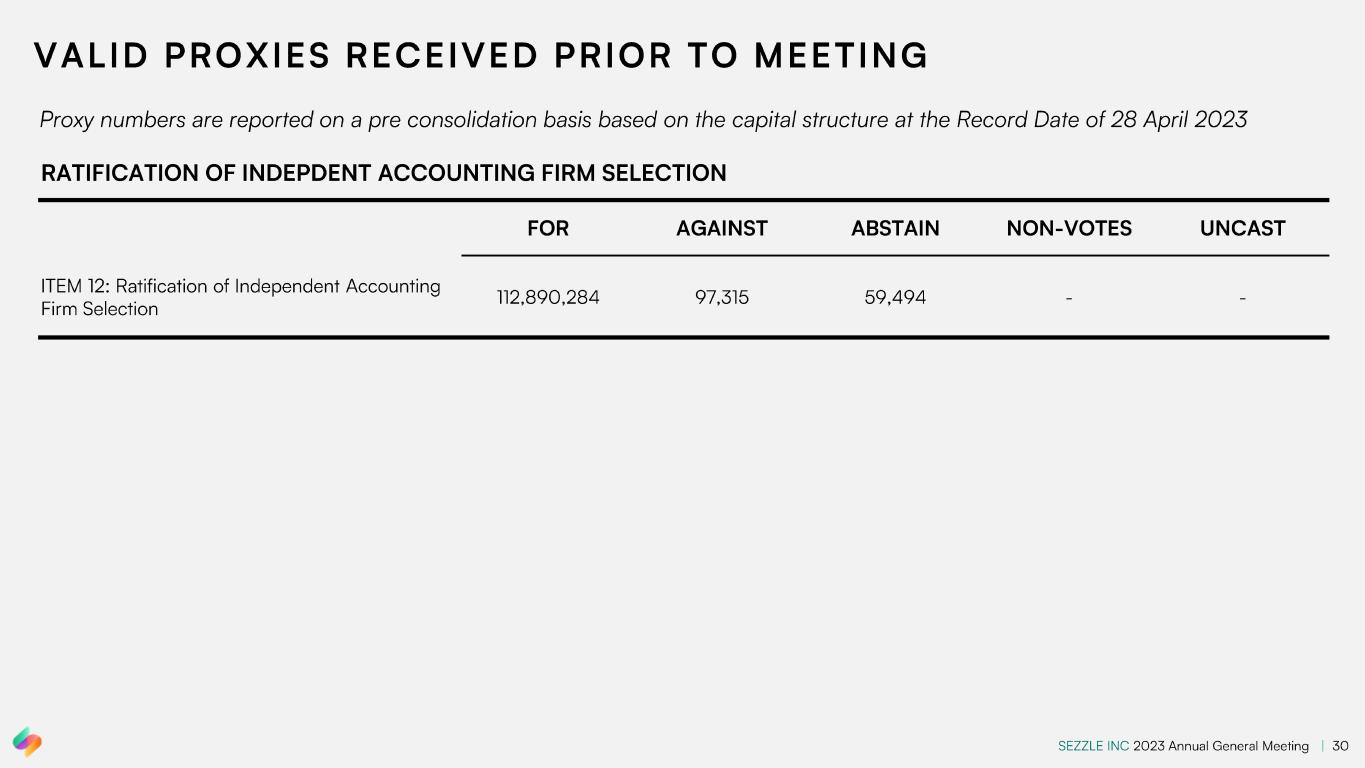This screenshot has height=768, width=1365.
Task: Select the slide title about valid proxies
Action: (481, 56)
